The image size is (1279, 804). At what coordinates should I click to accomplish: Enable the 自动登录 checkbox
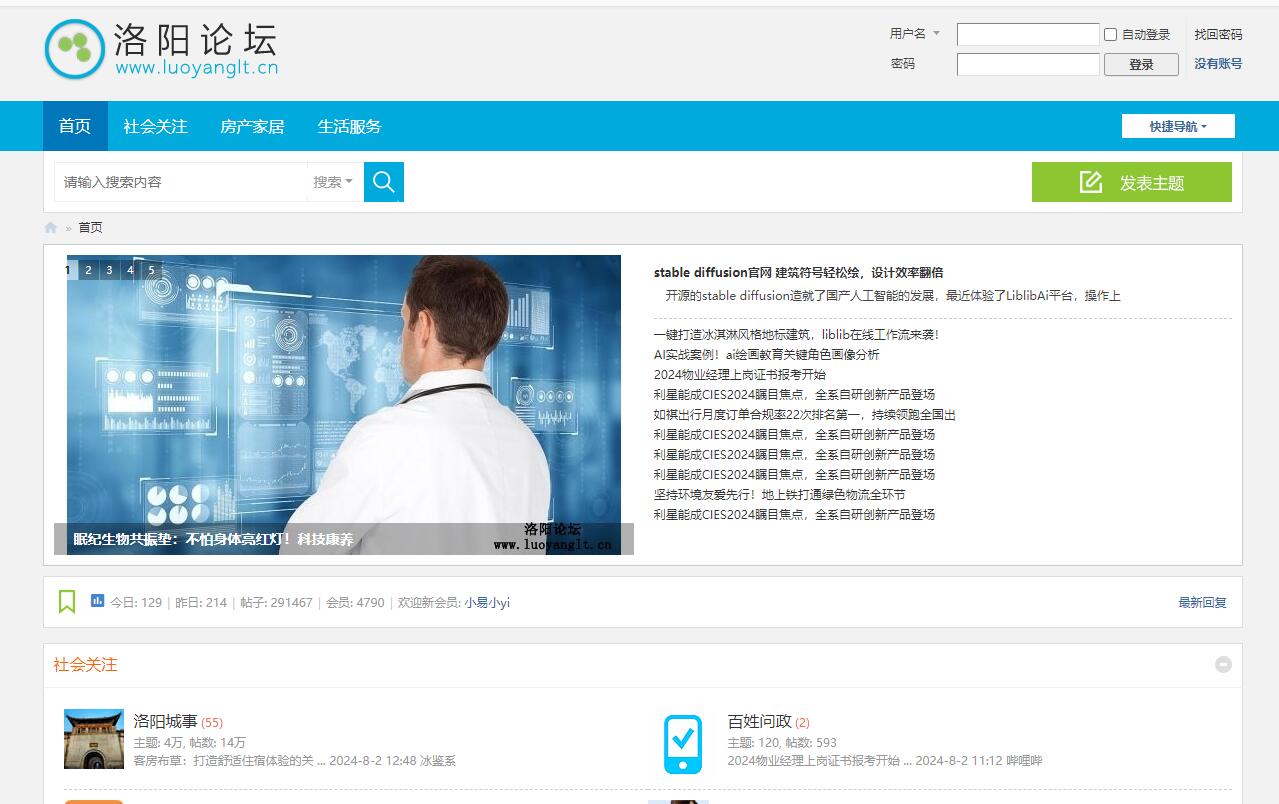(x=1110, y=35)
